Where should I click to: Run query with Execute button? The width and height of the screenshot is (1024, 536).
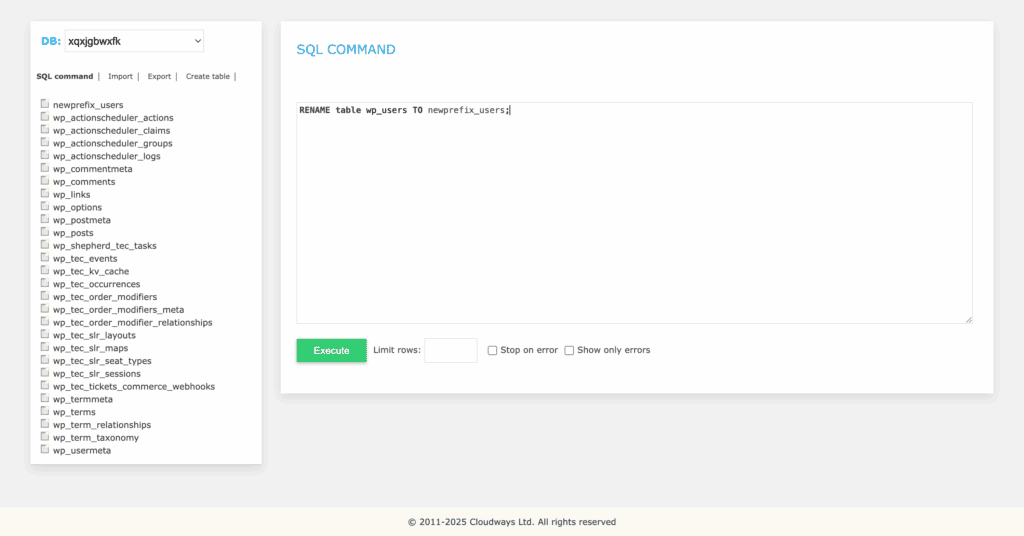point(332,351)
